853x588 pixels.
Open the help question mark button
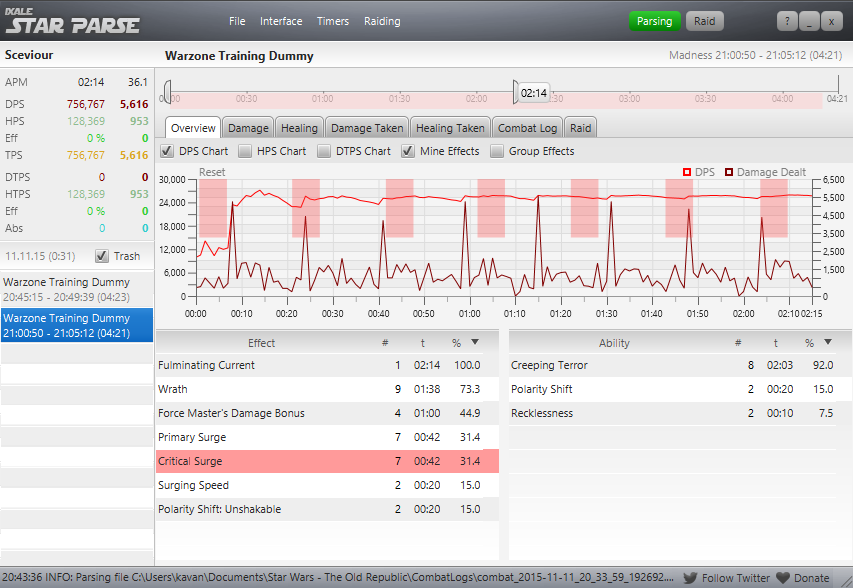(x=787, y=21)
